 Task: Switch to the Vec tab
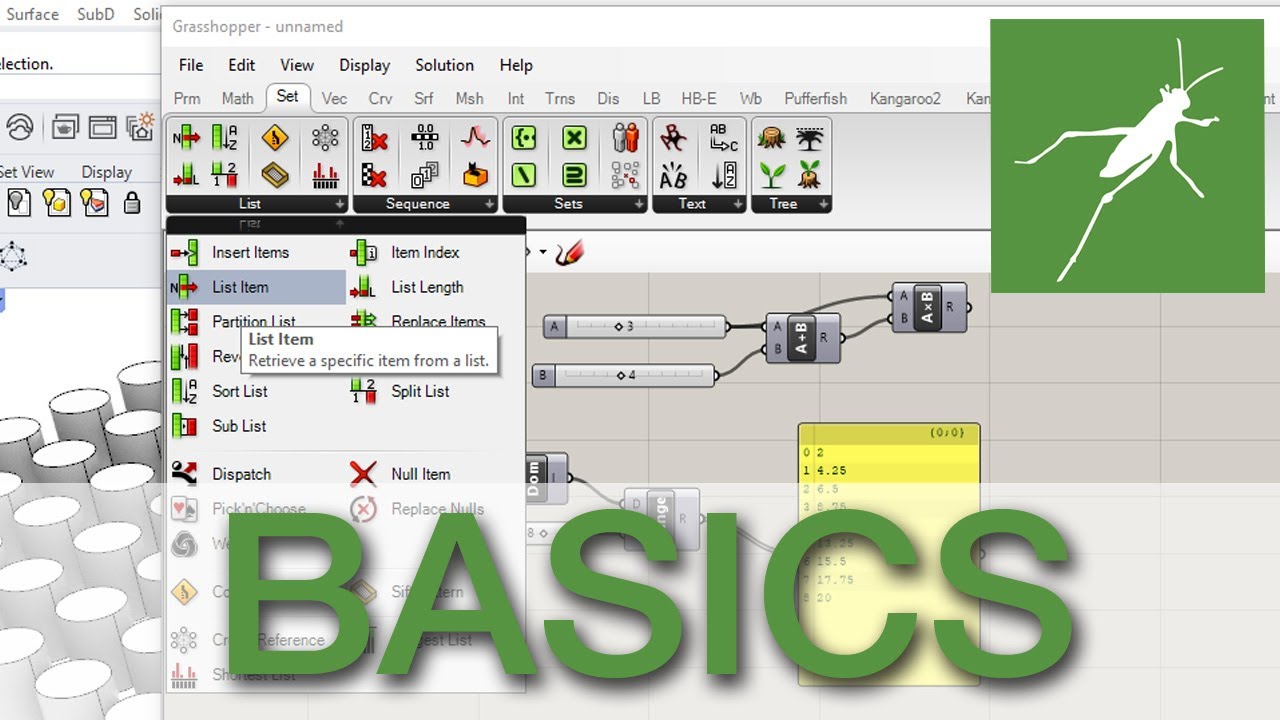click(x=335, y=98)
